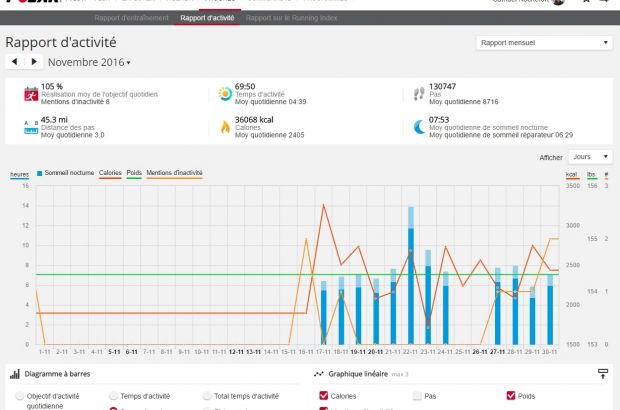Open the Rapport mensuel dropdown
The height and width of the screenshot is (410, 620).
(x=543, y=43)
